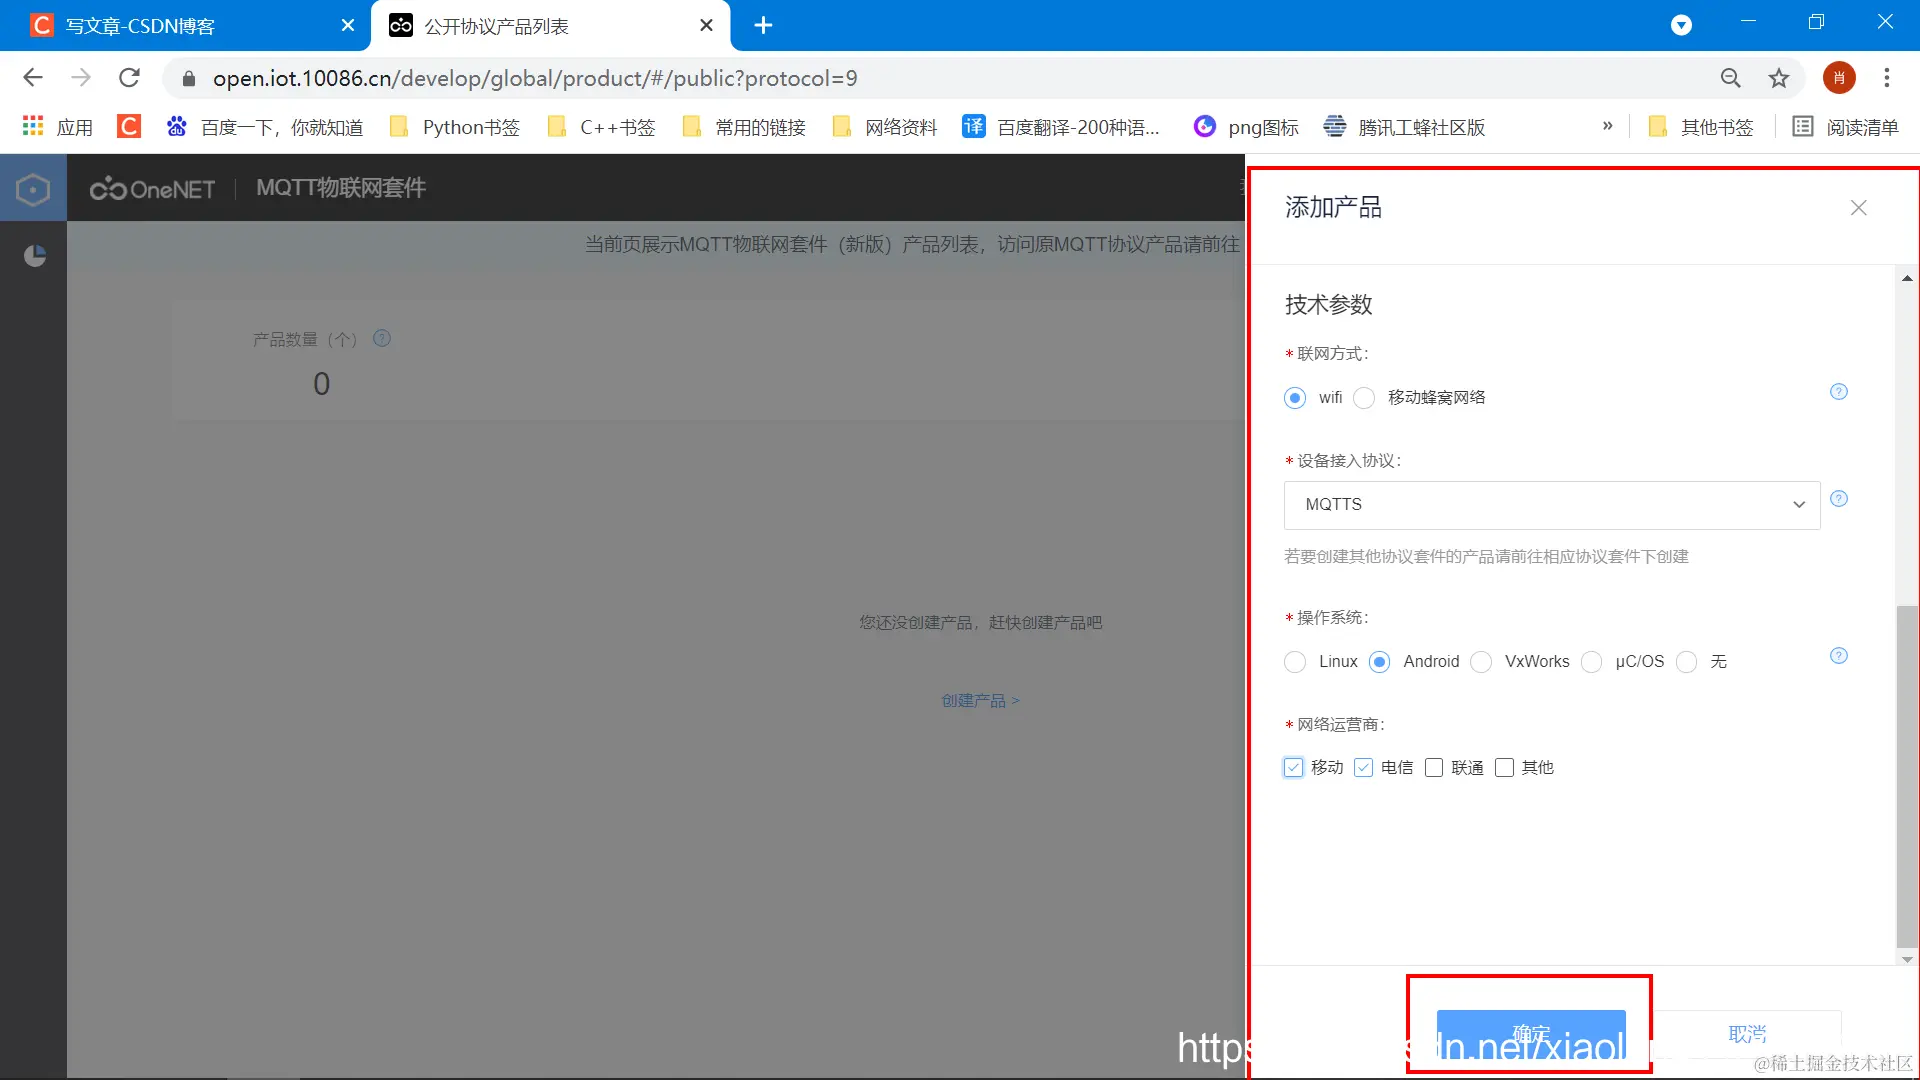Click help icon beside MQTTS protocol field
This screenshot has height=1080, width=1920.
pos(1838,499)
